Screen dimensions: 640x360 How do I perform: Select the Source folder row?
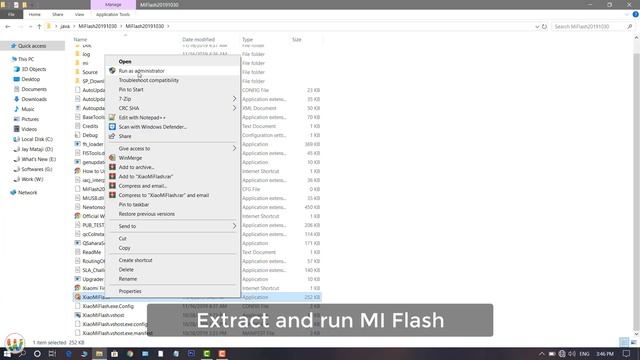90,72
